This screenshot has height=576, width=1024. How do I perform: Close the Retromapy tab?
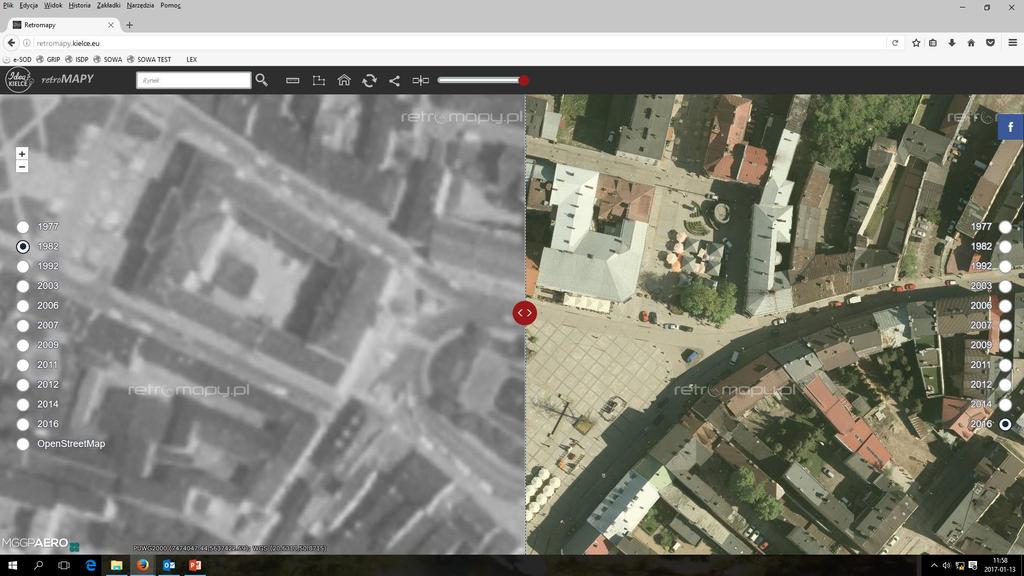(x=110, y=25)
